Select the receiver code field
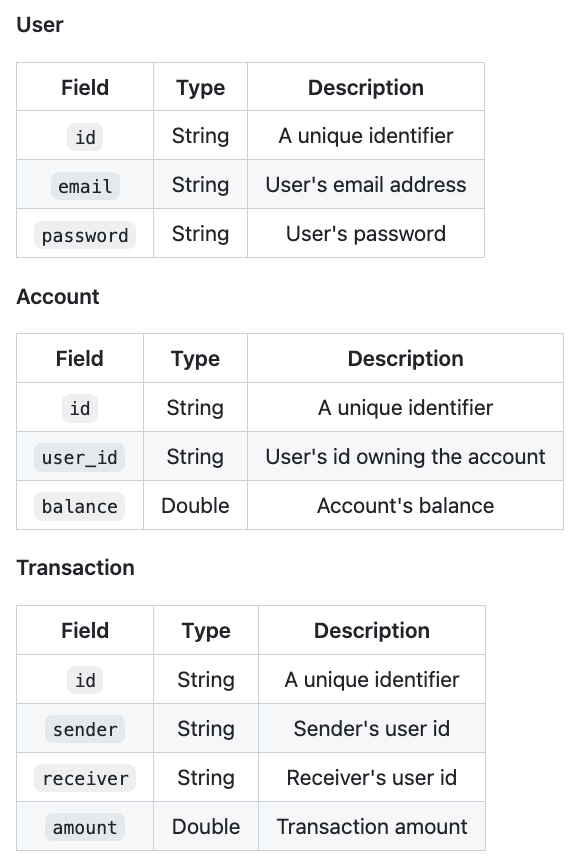This screenshot has width=582, height=866. coord(85,778)
